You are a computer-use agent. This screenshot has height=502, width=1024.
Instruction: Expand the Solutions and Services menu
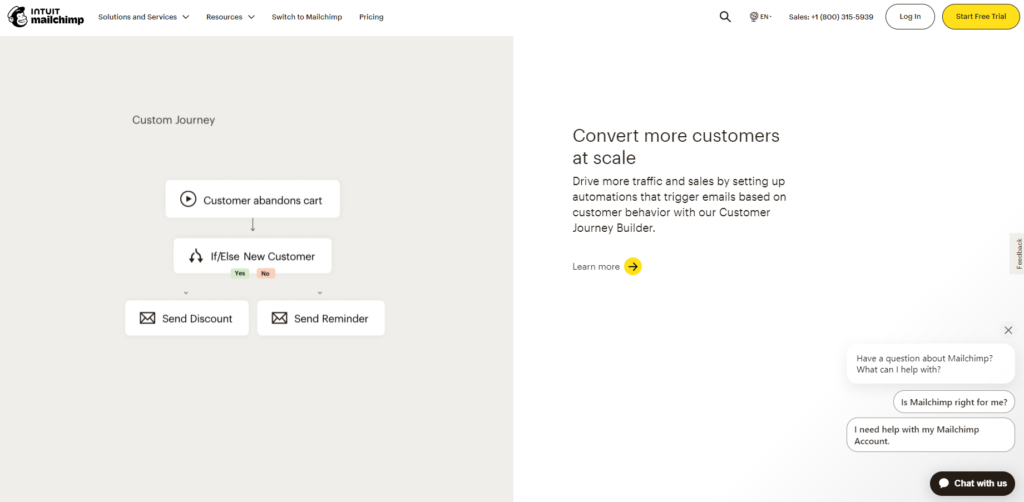[x=144, y=17]
